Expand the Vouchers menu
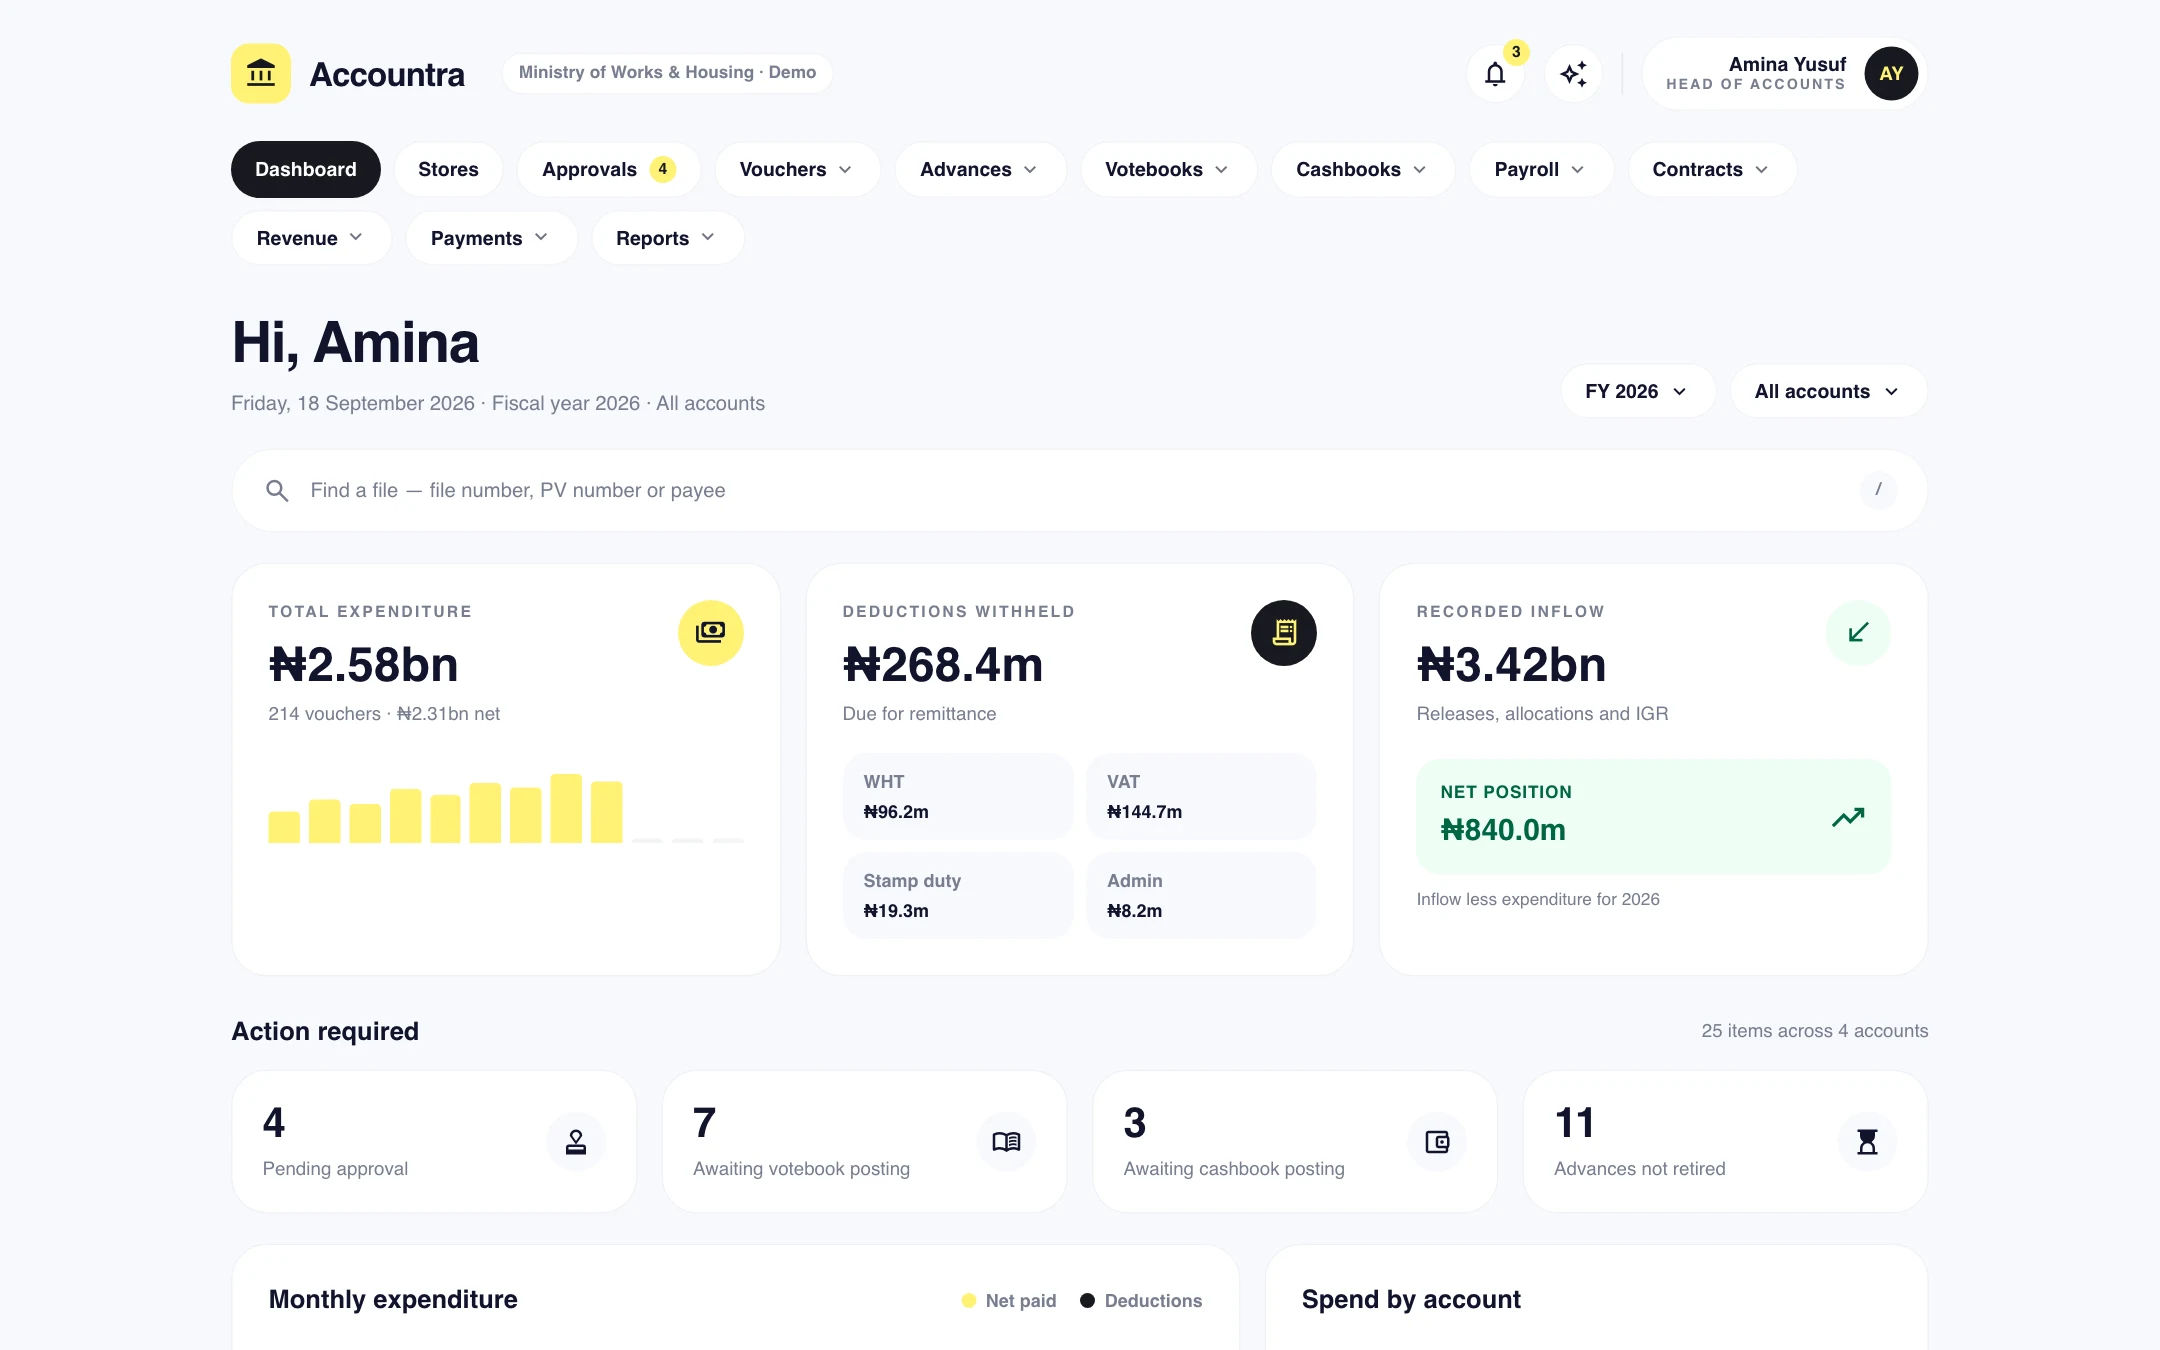This screenshot has width=2160, height=1350. [797, 170]
